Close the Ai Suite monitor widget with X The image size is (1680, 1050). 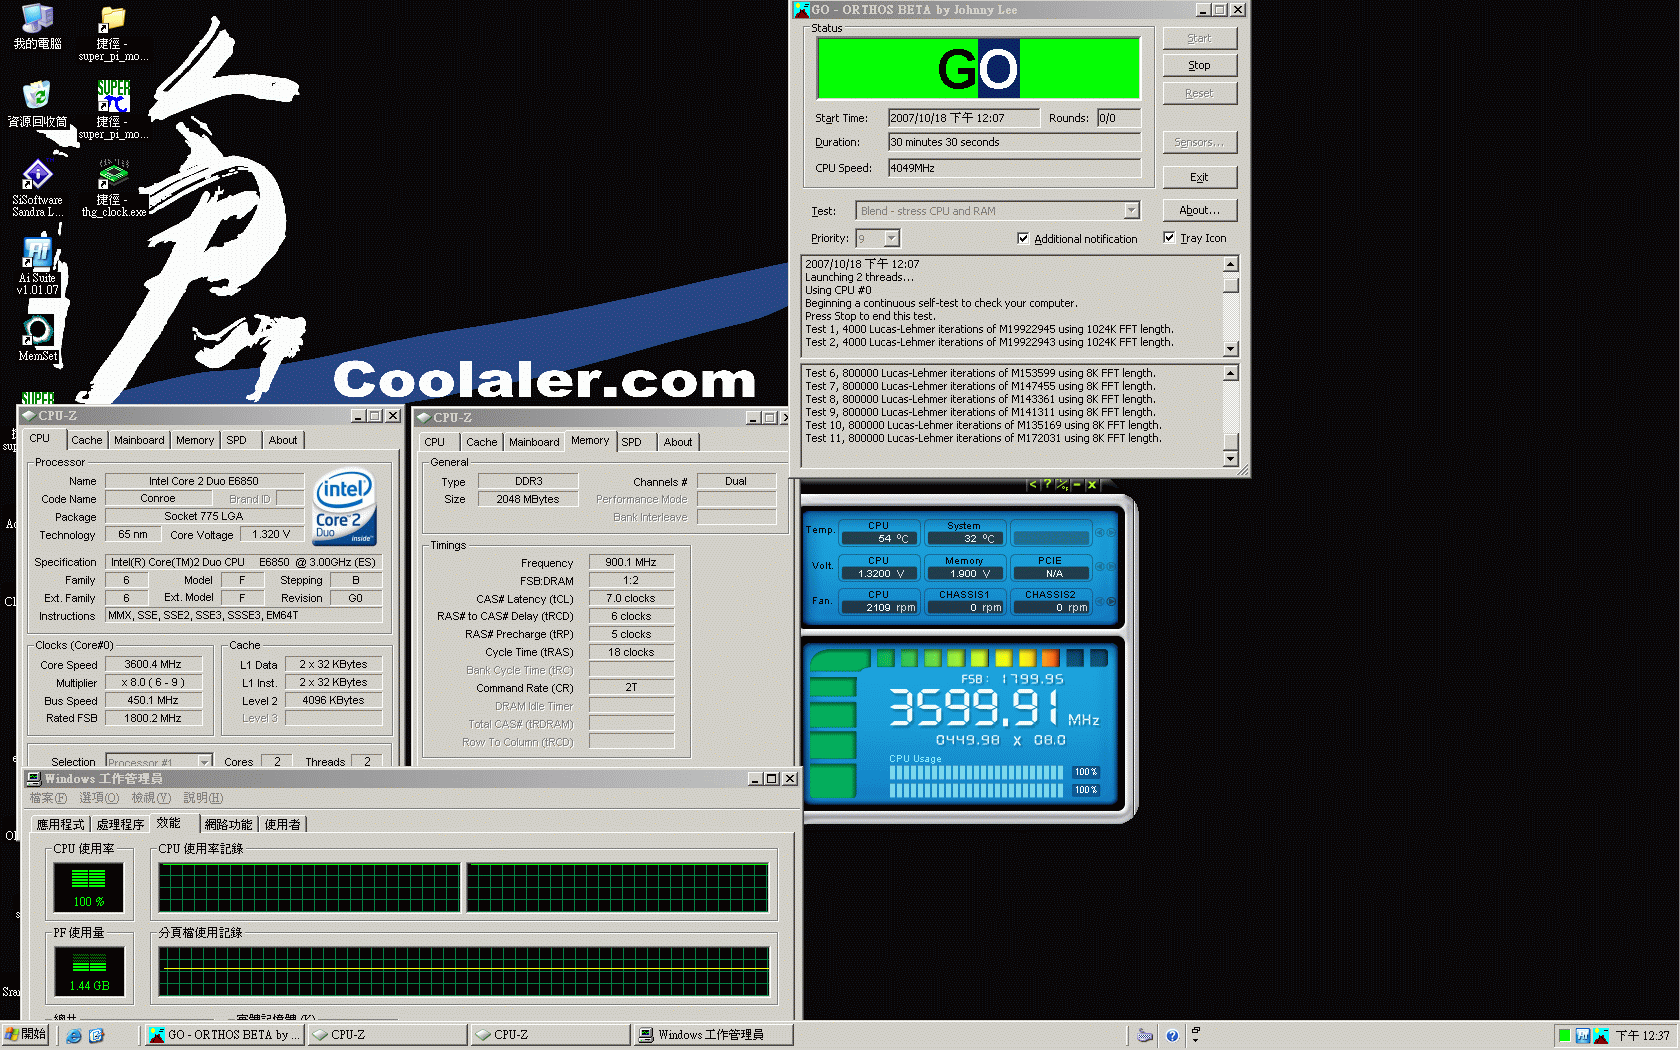click(x=1092, y=484)
